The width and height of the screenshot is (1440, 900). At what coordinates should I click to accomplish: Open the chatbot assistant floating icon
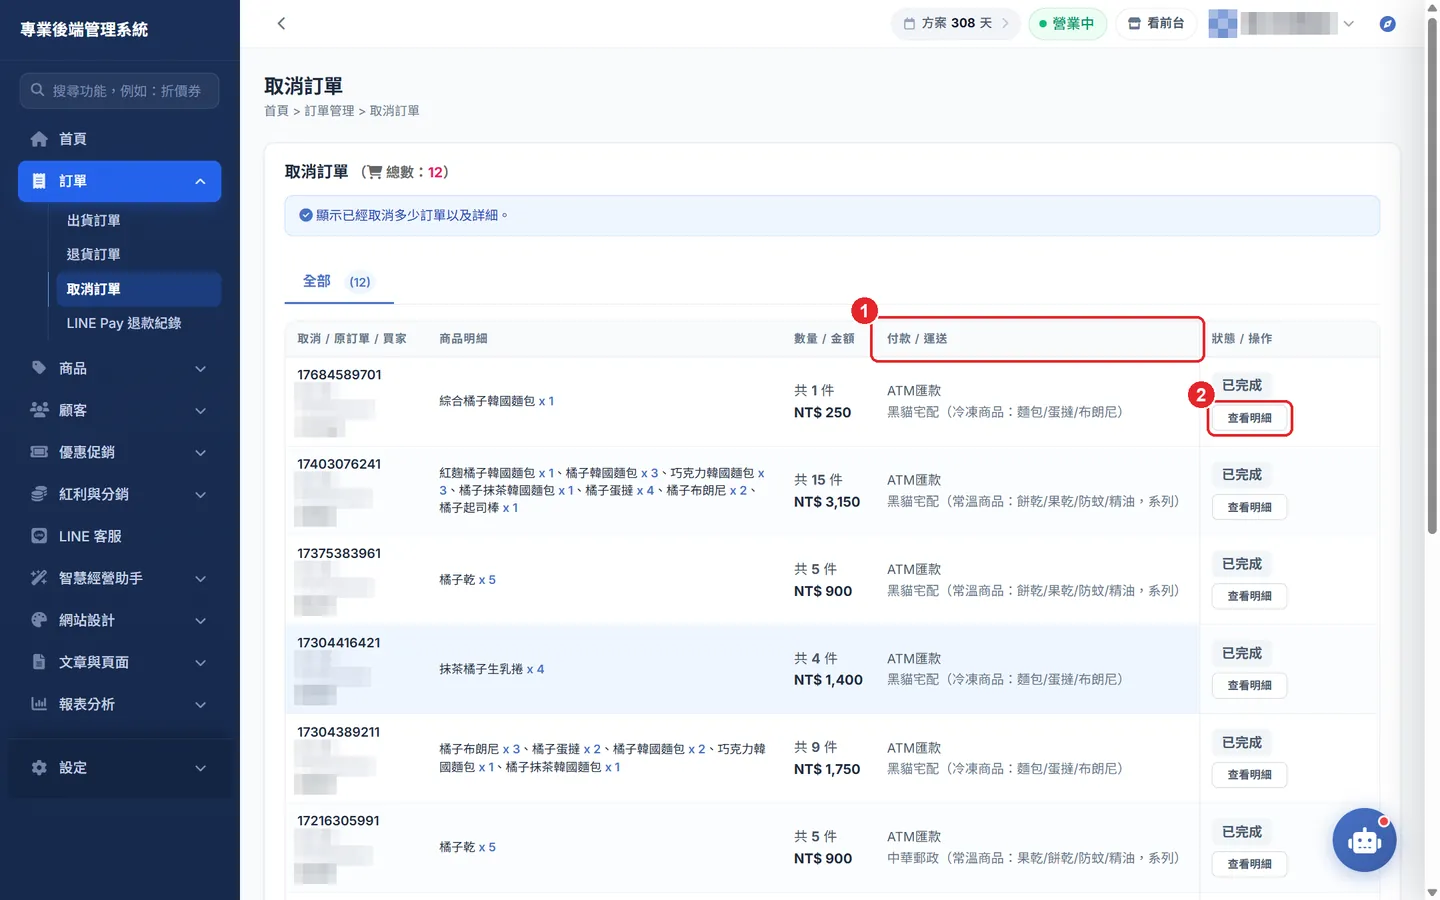click(1364, 840)
